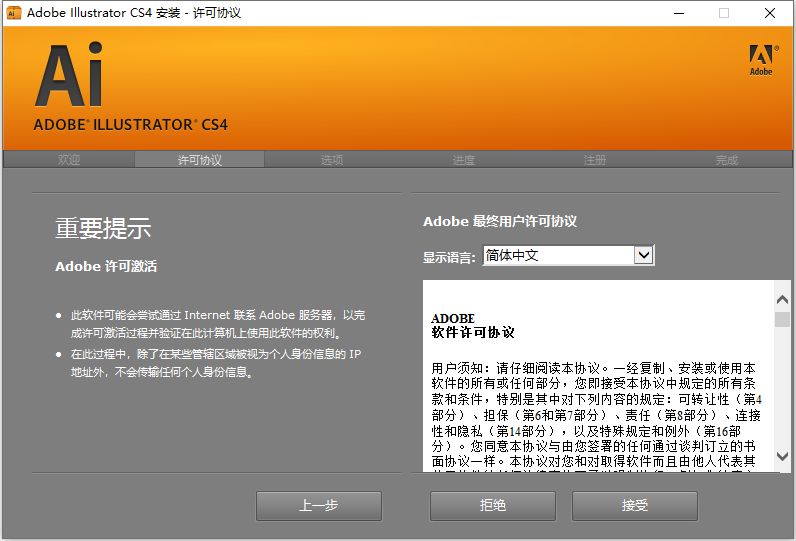Click the 重要提示 heading
This screenshot has height=541, width=796.
tap(103, 228)
